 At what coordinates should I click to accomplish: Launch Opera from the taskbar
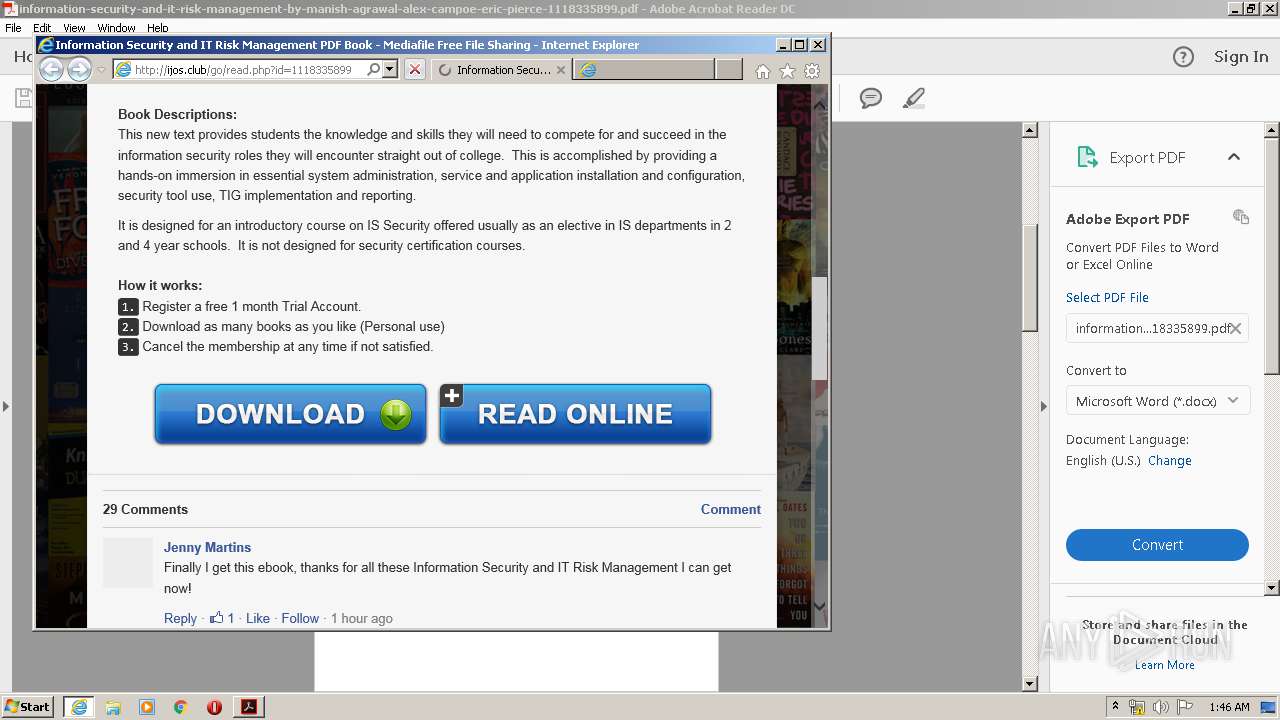click(x=214, y=707)
